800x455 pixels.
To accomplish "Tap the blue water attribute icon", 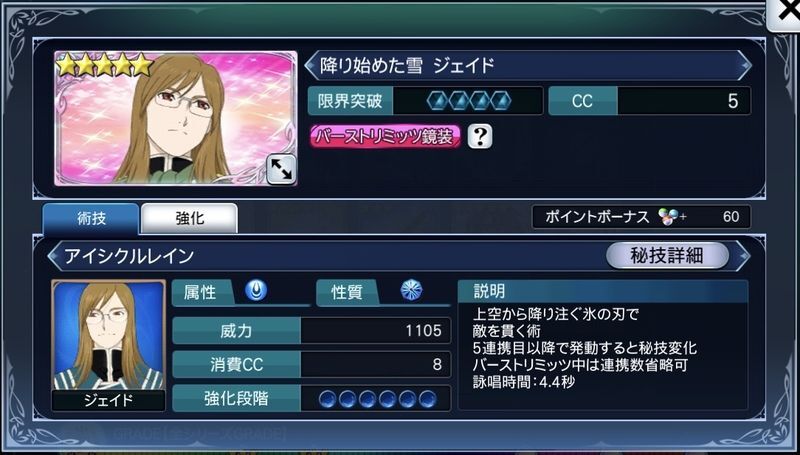I will coord(256,291).
